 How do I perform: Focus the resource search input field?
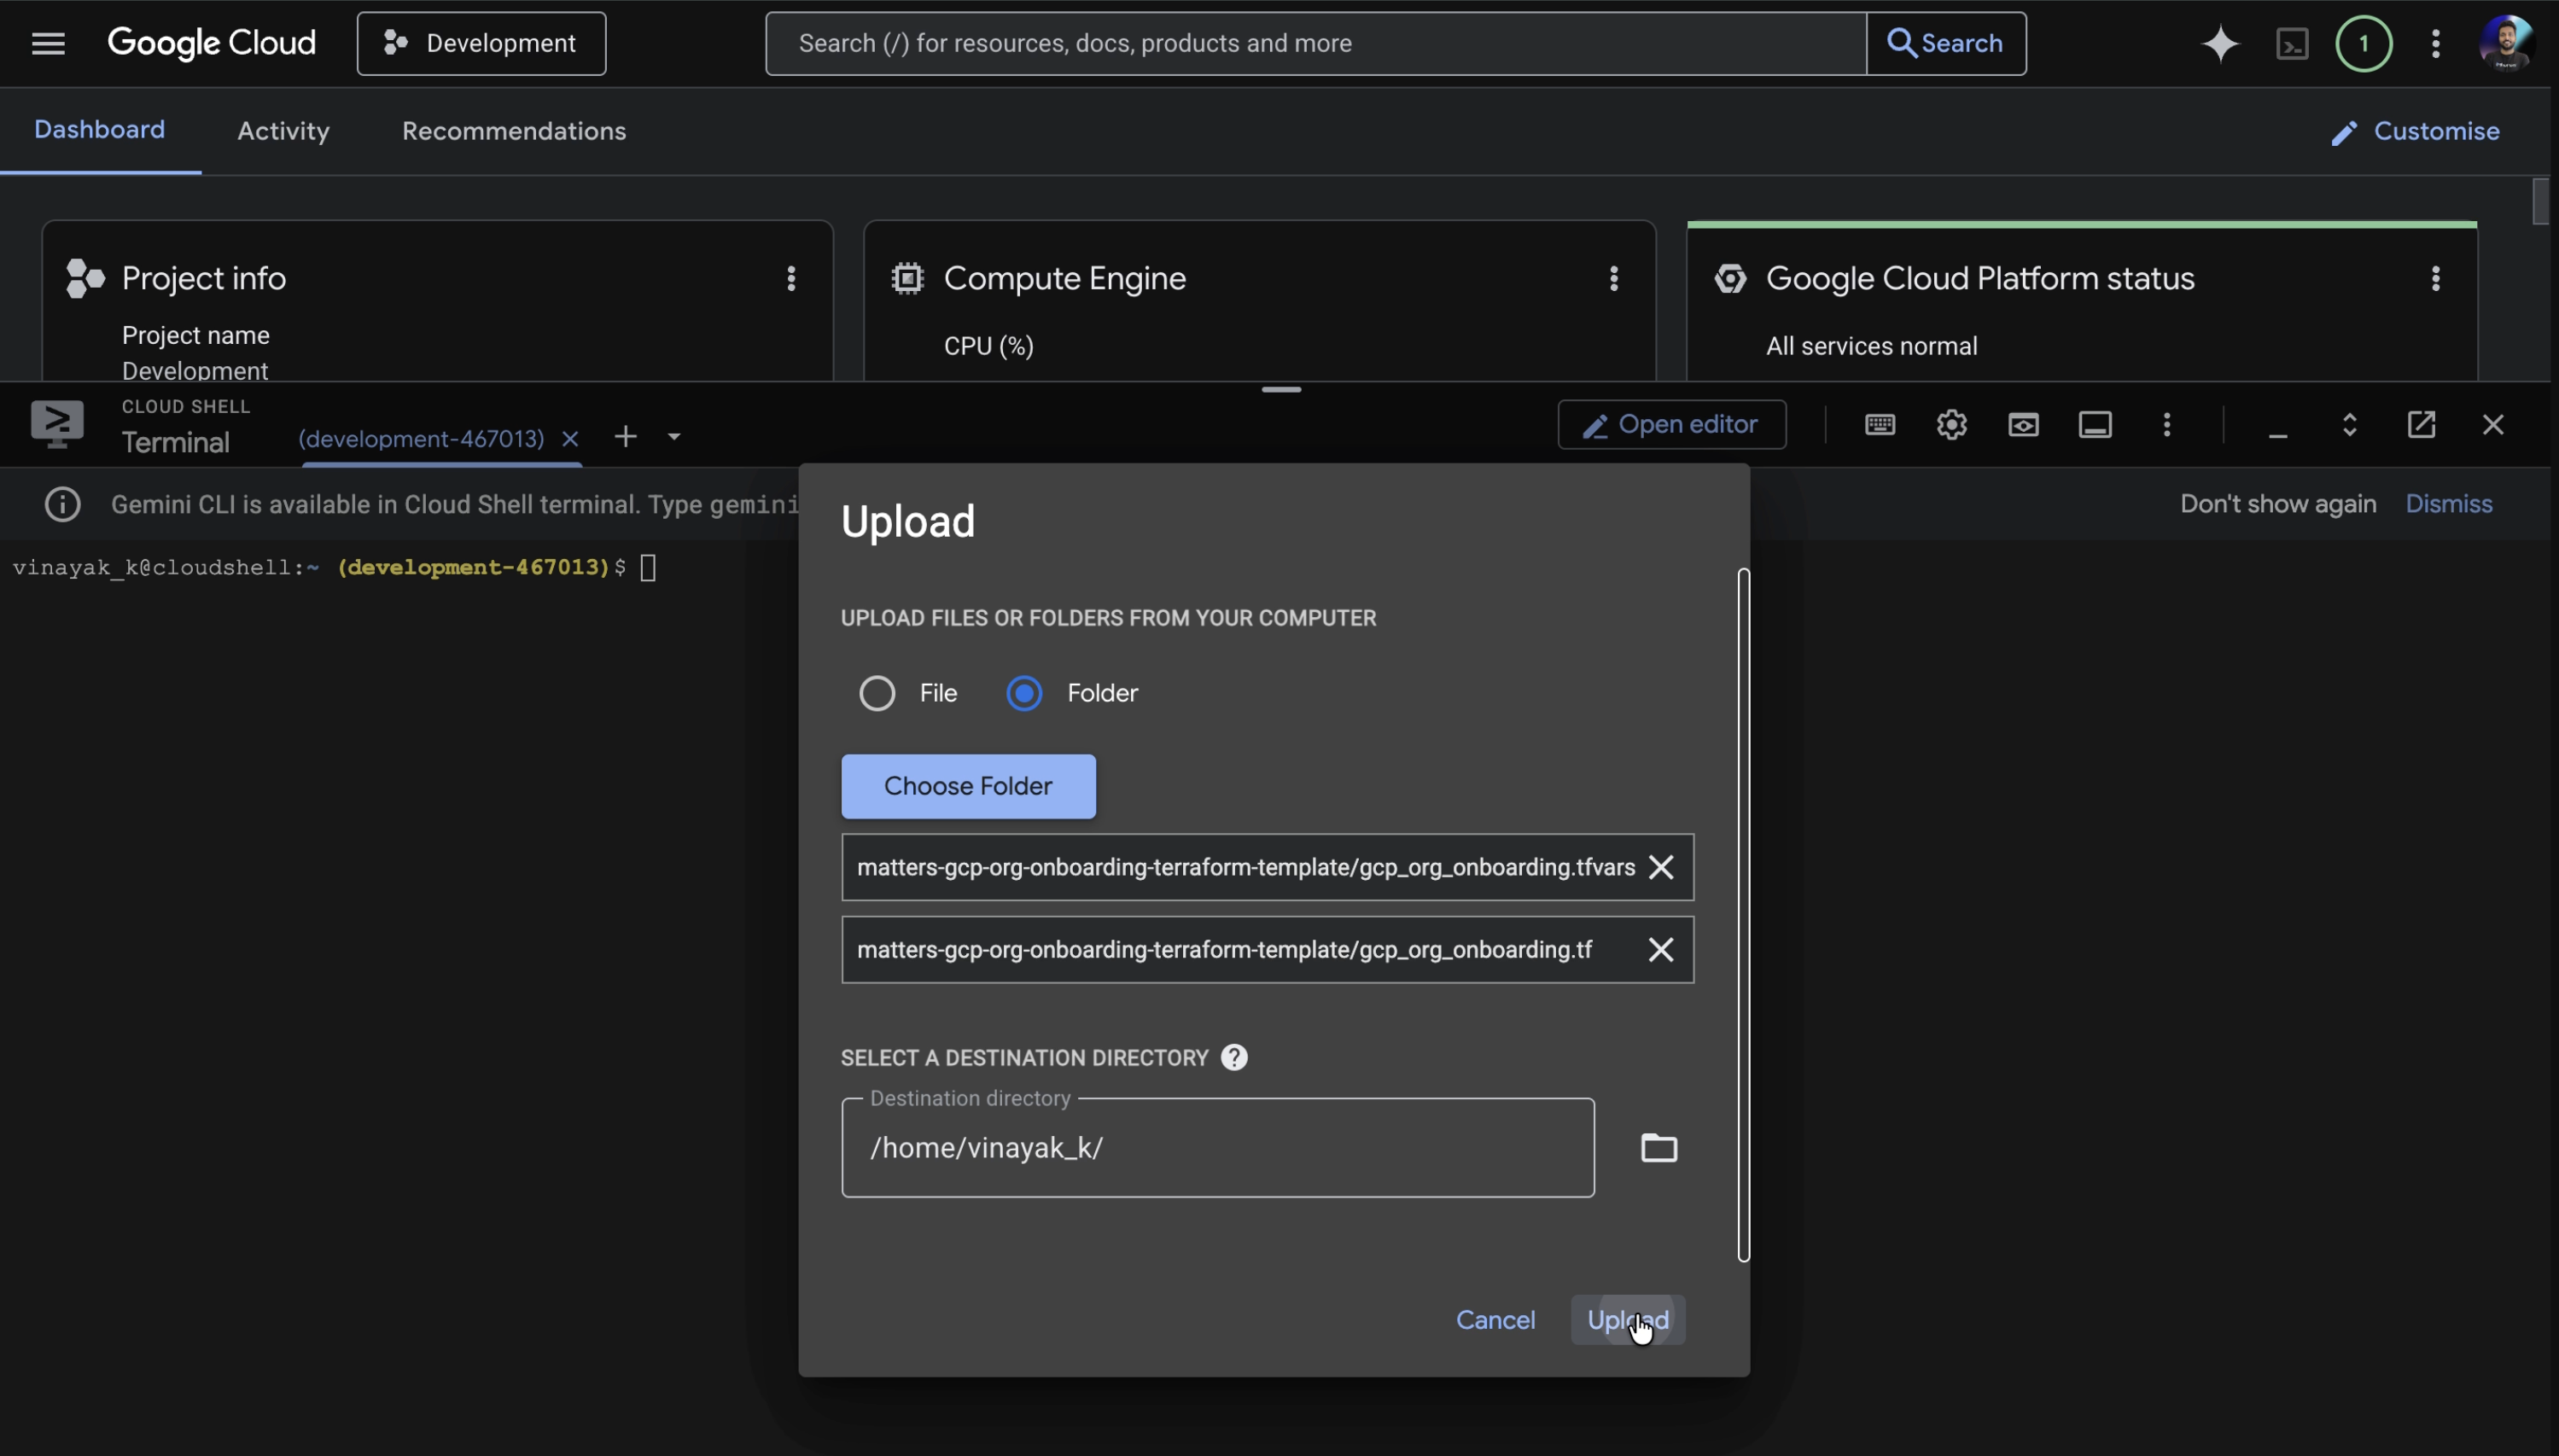1316,43
